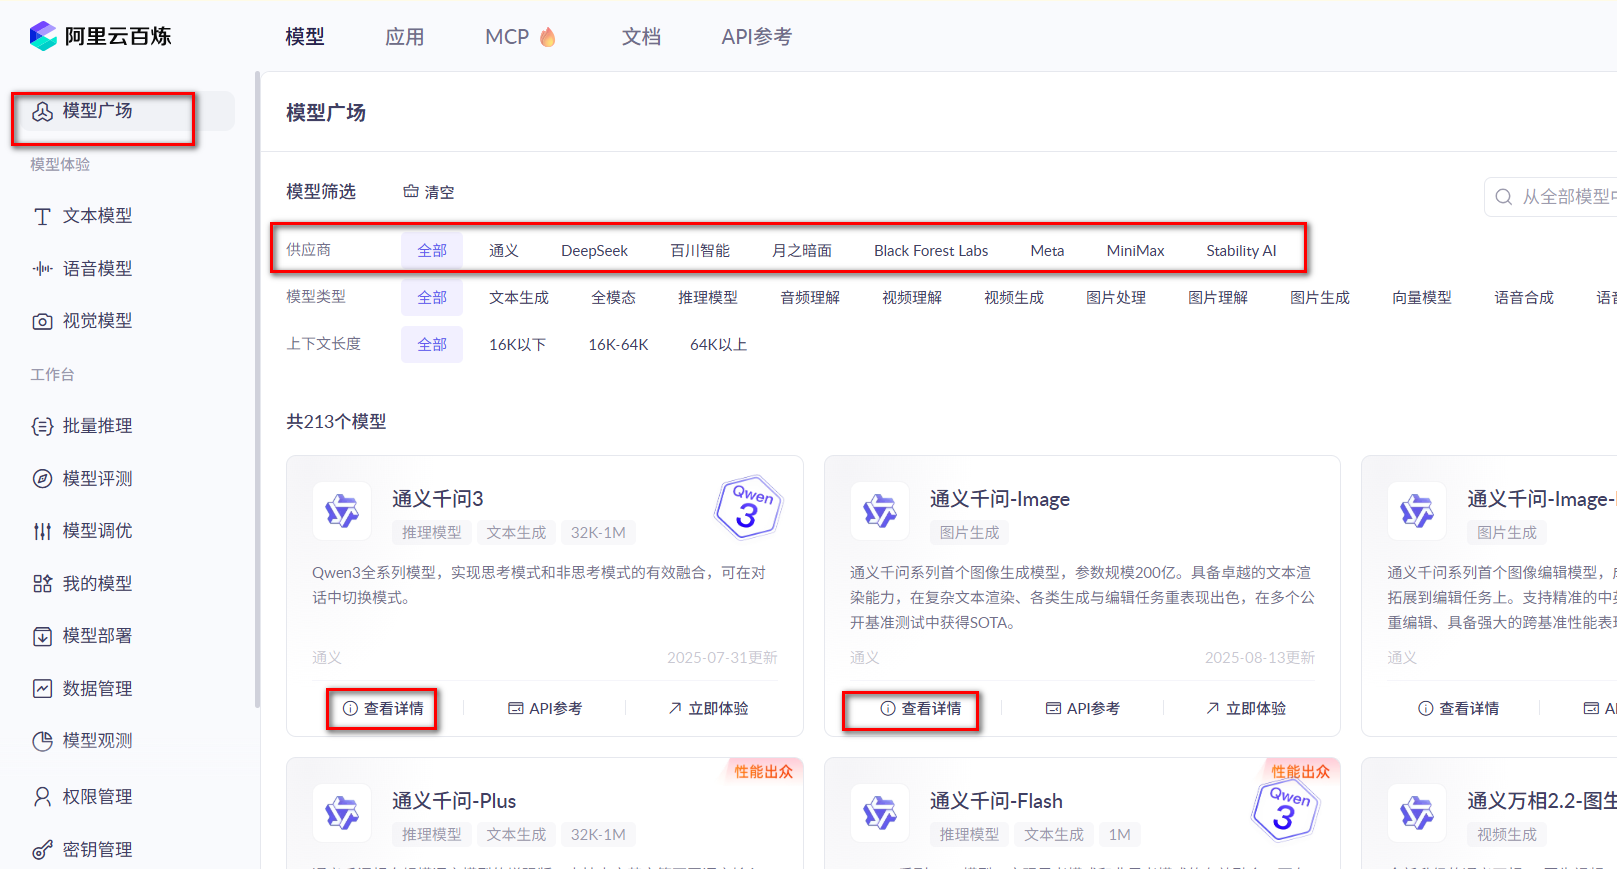Screen dimensions: 1617x869
Task: Click the camera icon for 视觉模型
Action: click(42, 321)
